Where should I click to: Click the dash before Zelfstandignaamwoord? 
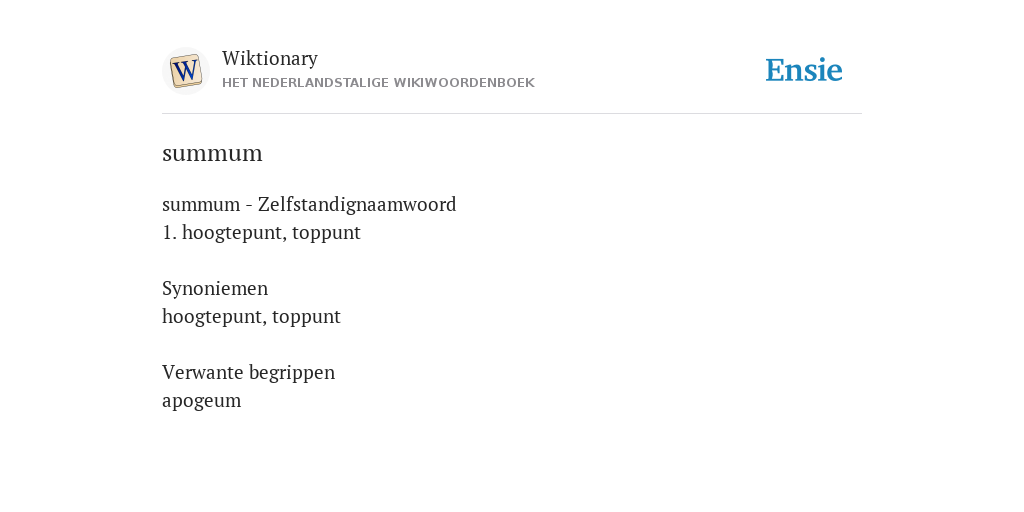coord(249,205)
